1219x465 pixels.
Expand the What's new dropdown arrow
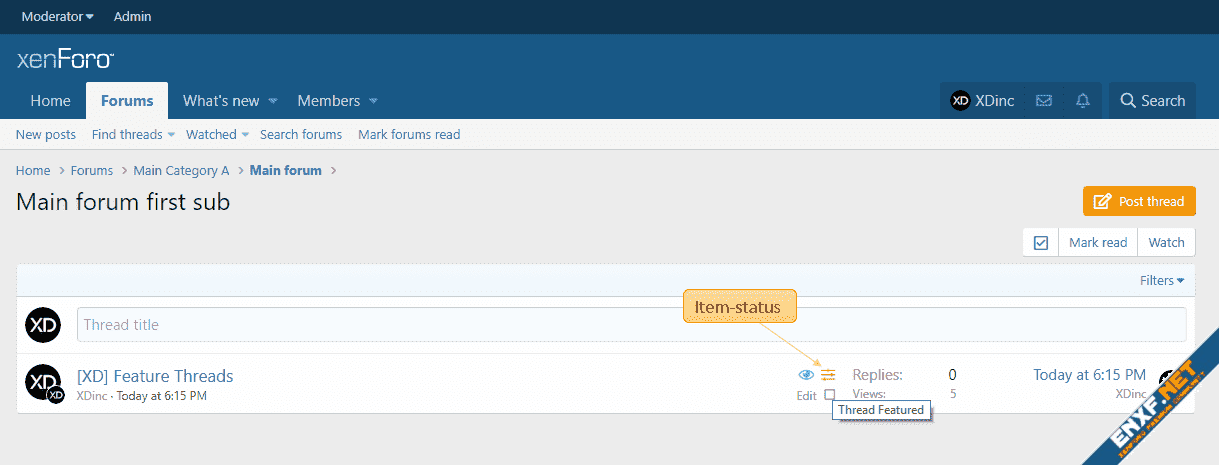click(273, 101)
